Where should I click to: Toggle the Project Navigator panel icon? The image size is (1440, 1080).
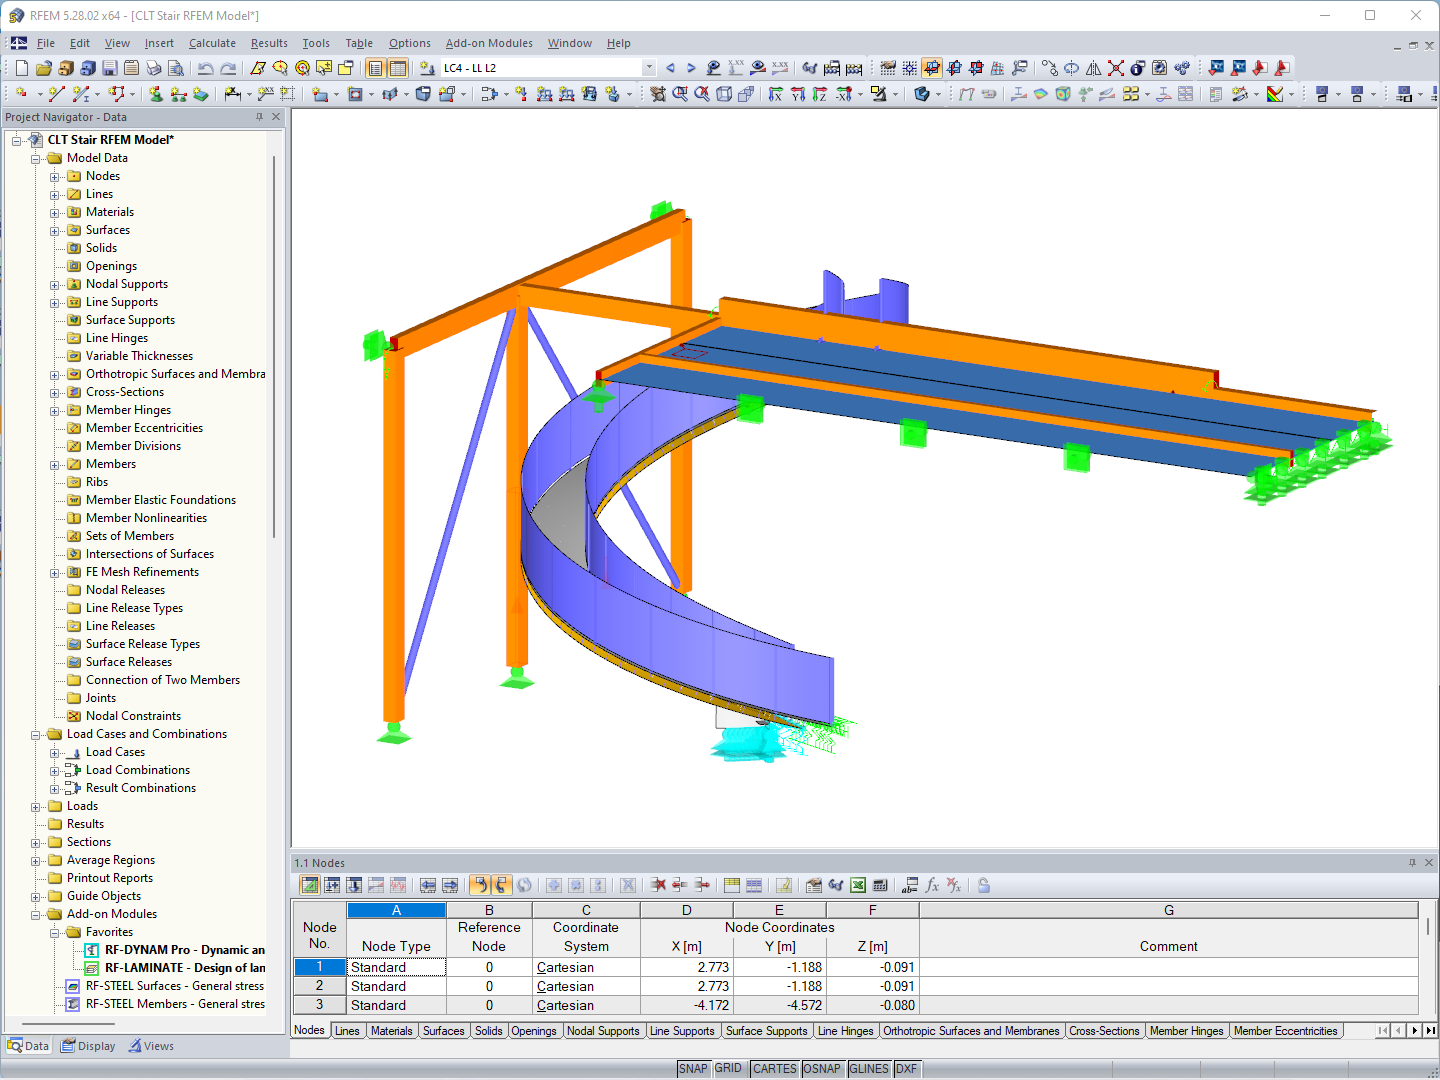[x=375, y=68]
